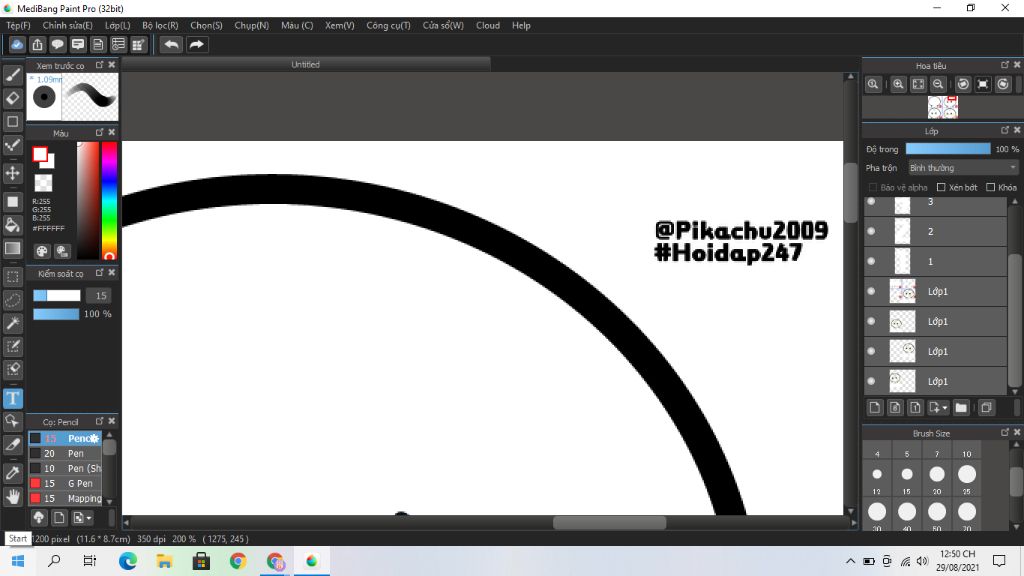Switch to the Untitled document tab
Screen dimensions: 1024x576
pos(306,65)
